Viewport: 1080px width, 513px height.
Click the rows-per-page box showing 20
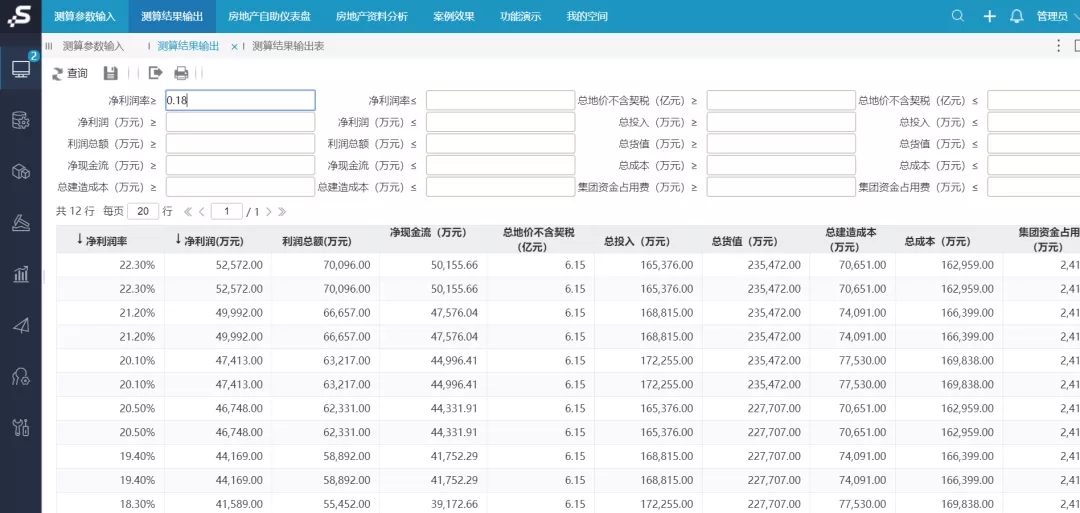[143, 211]
